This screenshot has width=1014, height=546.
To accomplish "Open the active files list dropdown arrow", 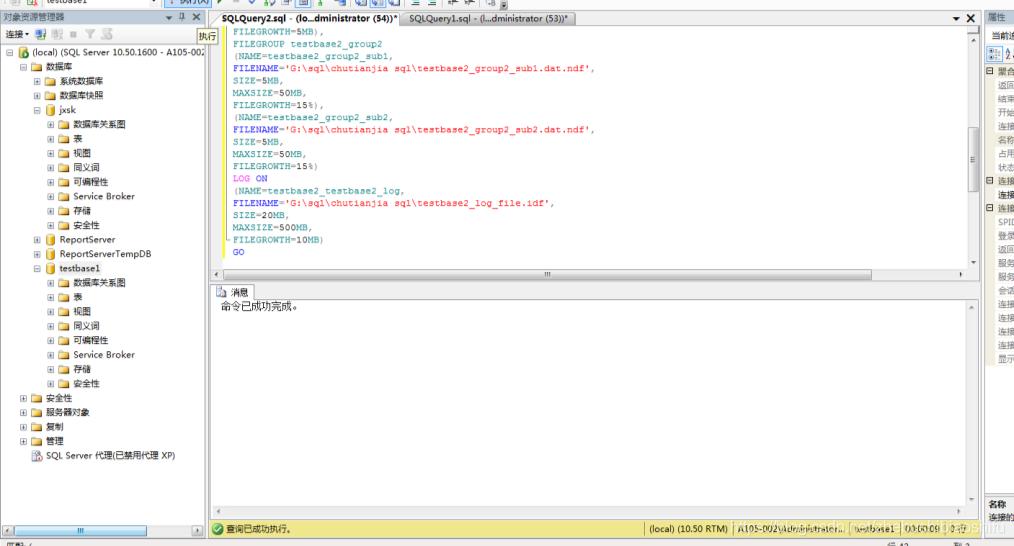I will point(956,19).
